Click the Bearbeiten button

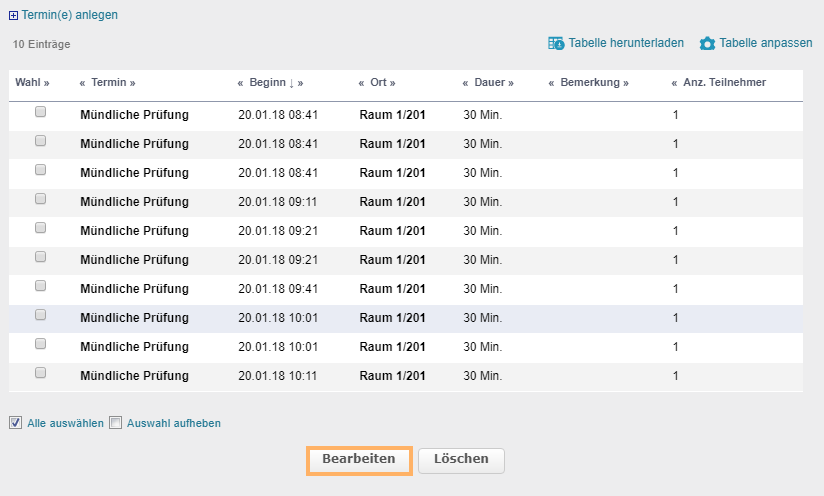tap(359, 459)
